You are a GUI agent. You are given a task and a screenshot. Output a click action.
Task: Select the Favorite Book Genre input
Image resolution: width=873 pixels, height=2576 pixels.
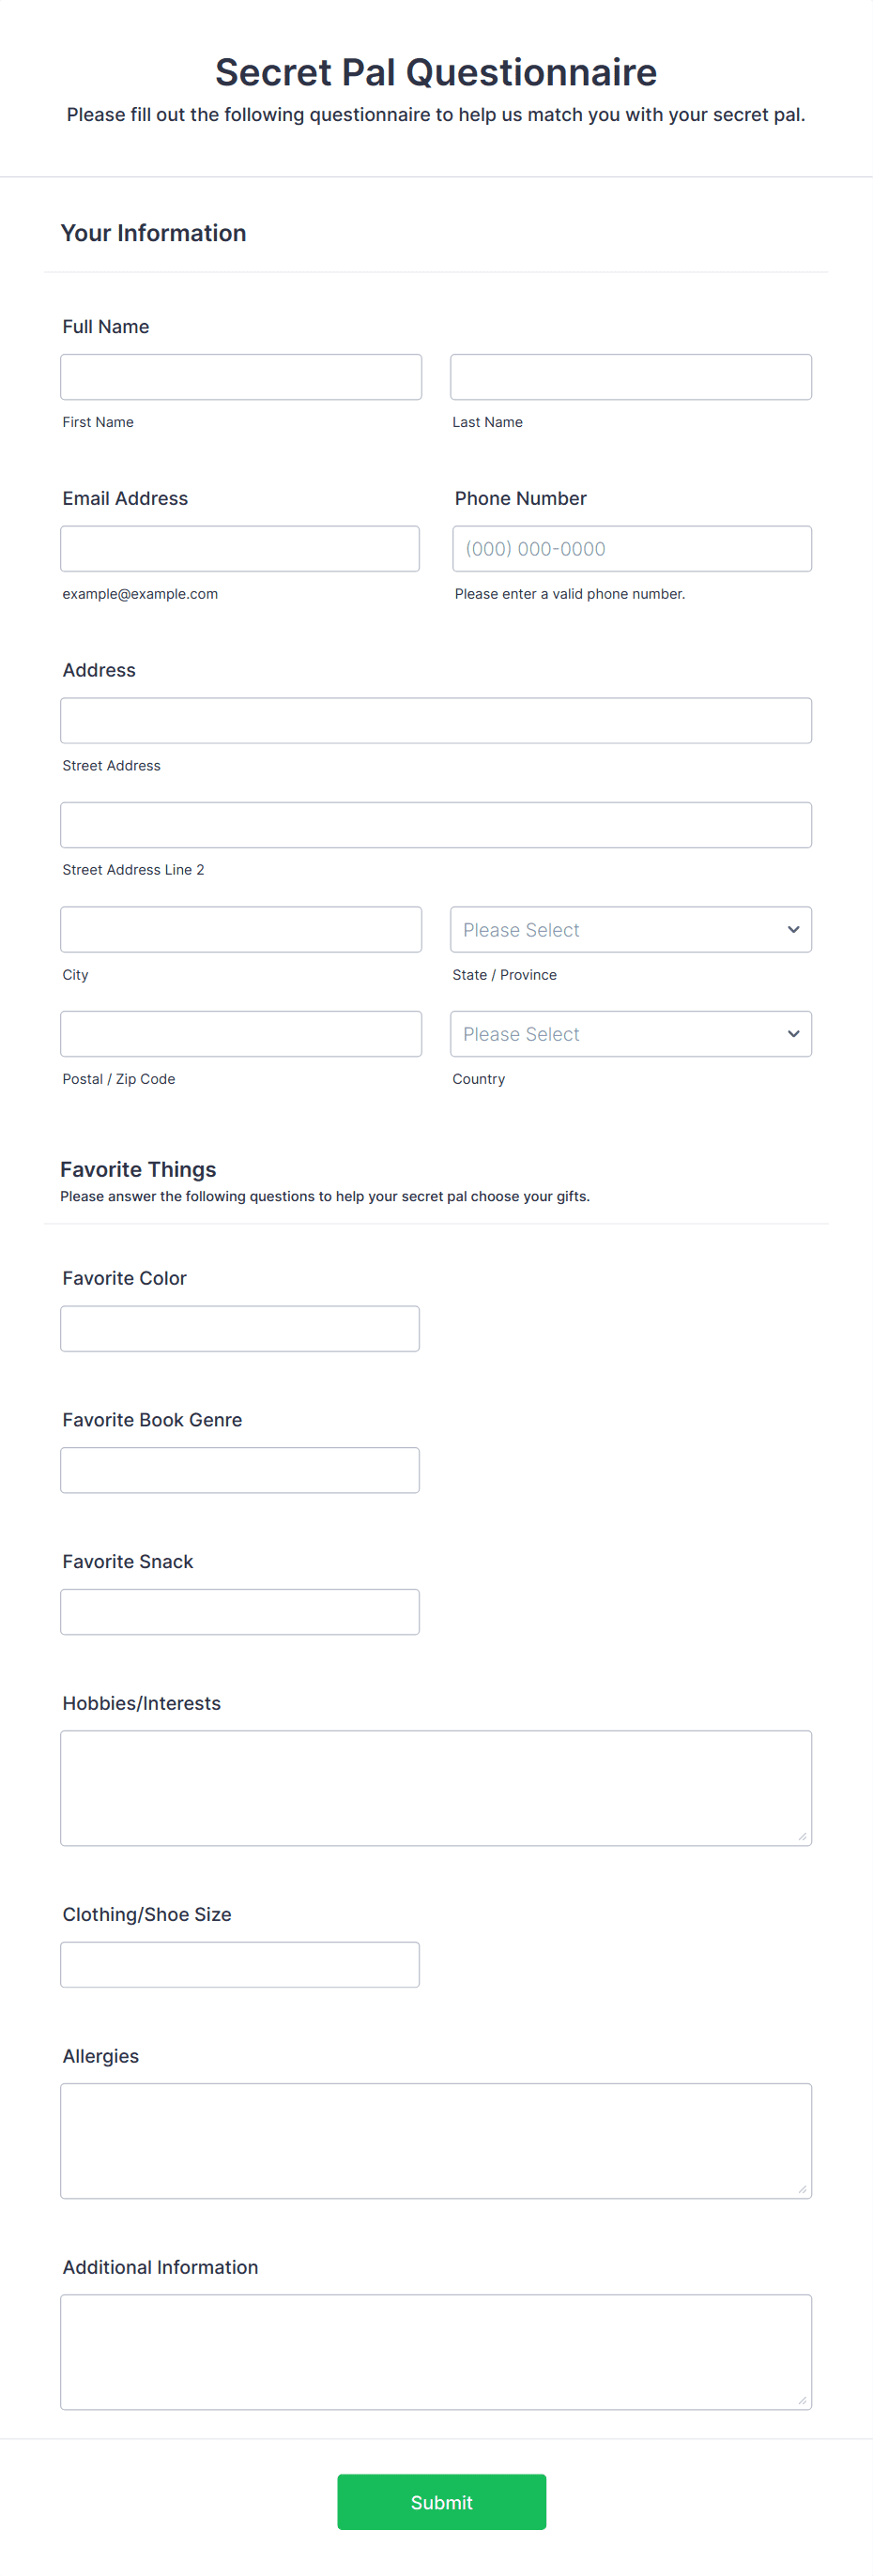click(x=240, y=1469)
